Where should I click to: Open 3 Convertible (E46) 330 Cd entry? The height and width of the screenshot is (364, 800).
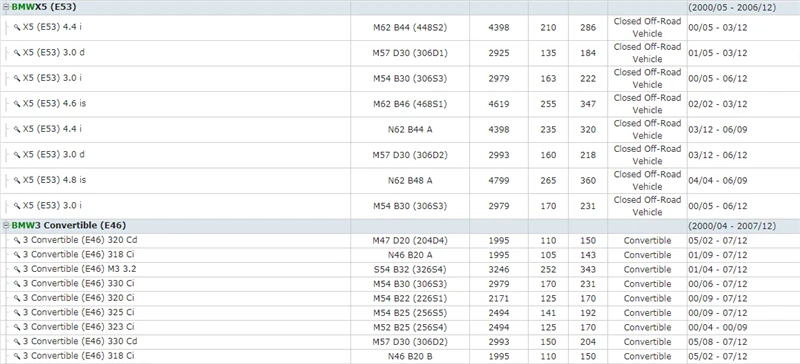point(80,341)
